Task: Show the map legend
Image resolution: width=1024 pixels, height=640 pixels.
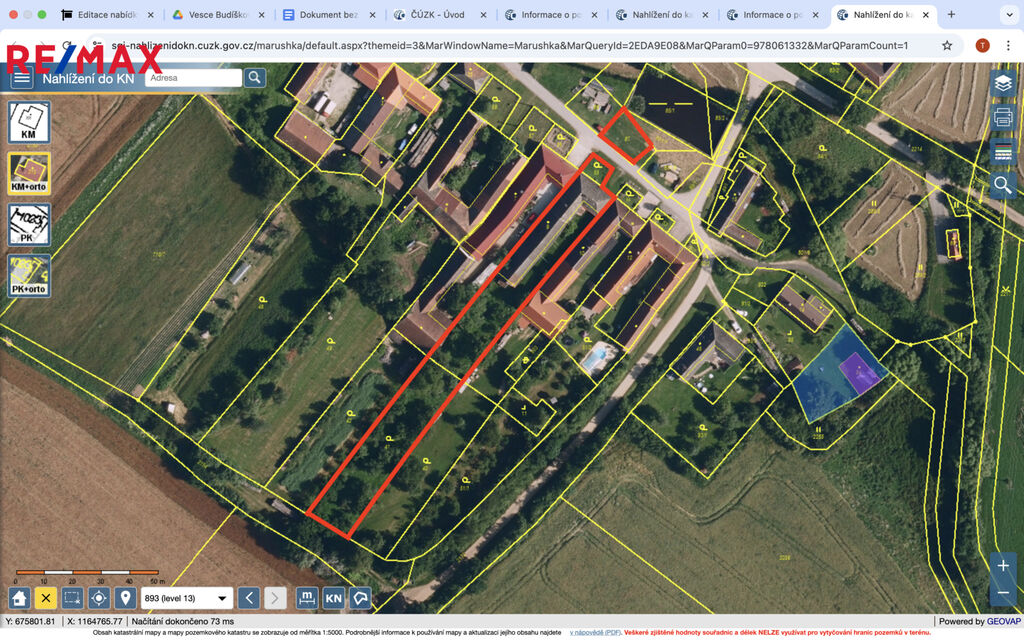Action: [x=1003, y=152]
